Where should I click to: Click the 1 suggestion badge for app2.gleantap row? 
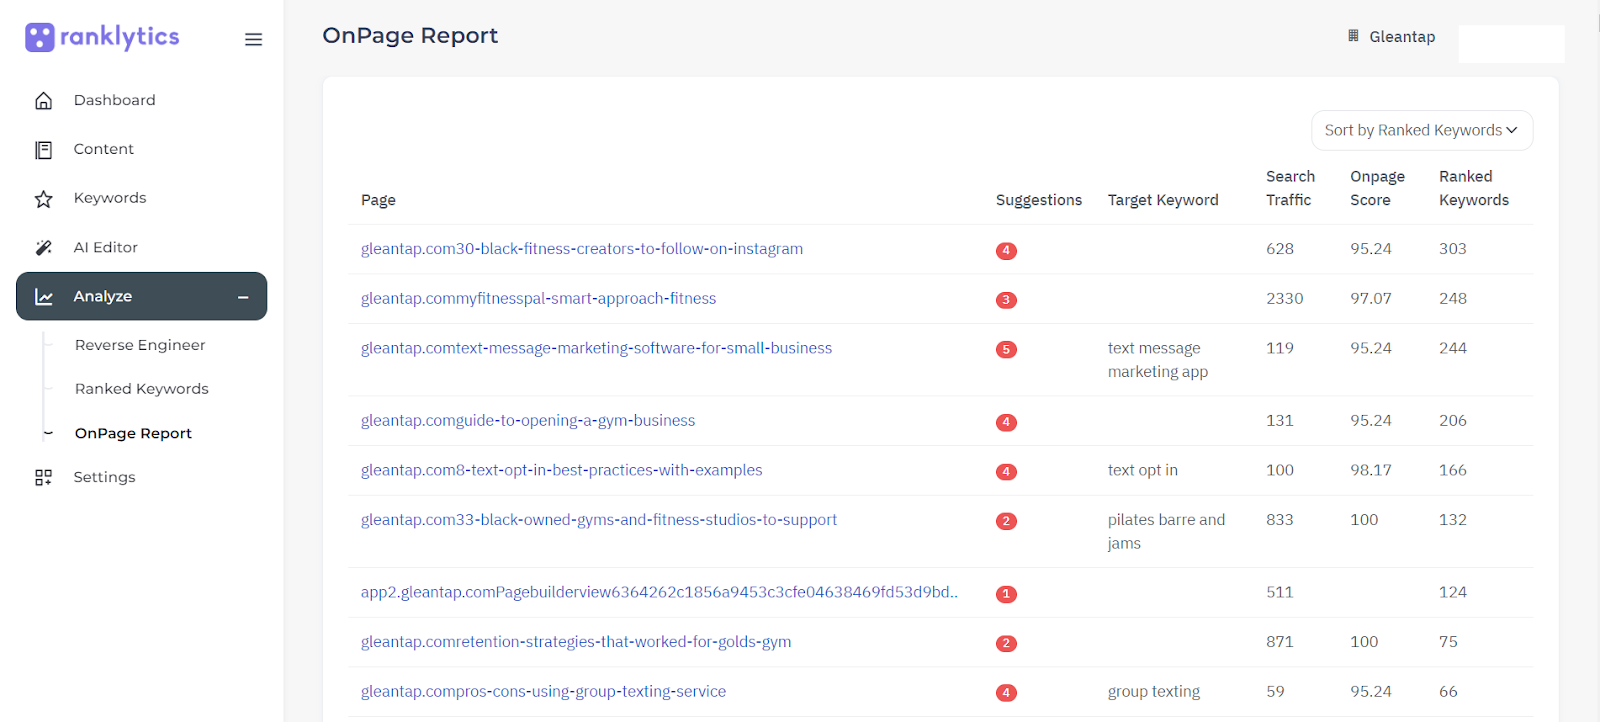pyautogui.click(x=1006, y=594)
